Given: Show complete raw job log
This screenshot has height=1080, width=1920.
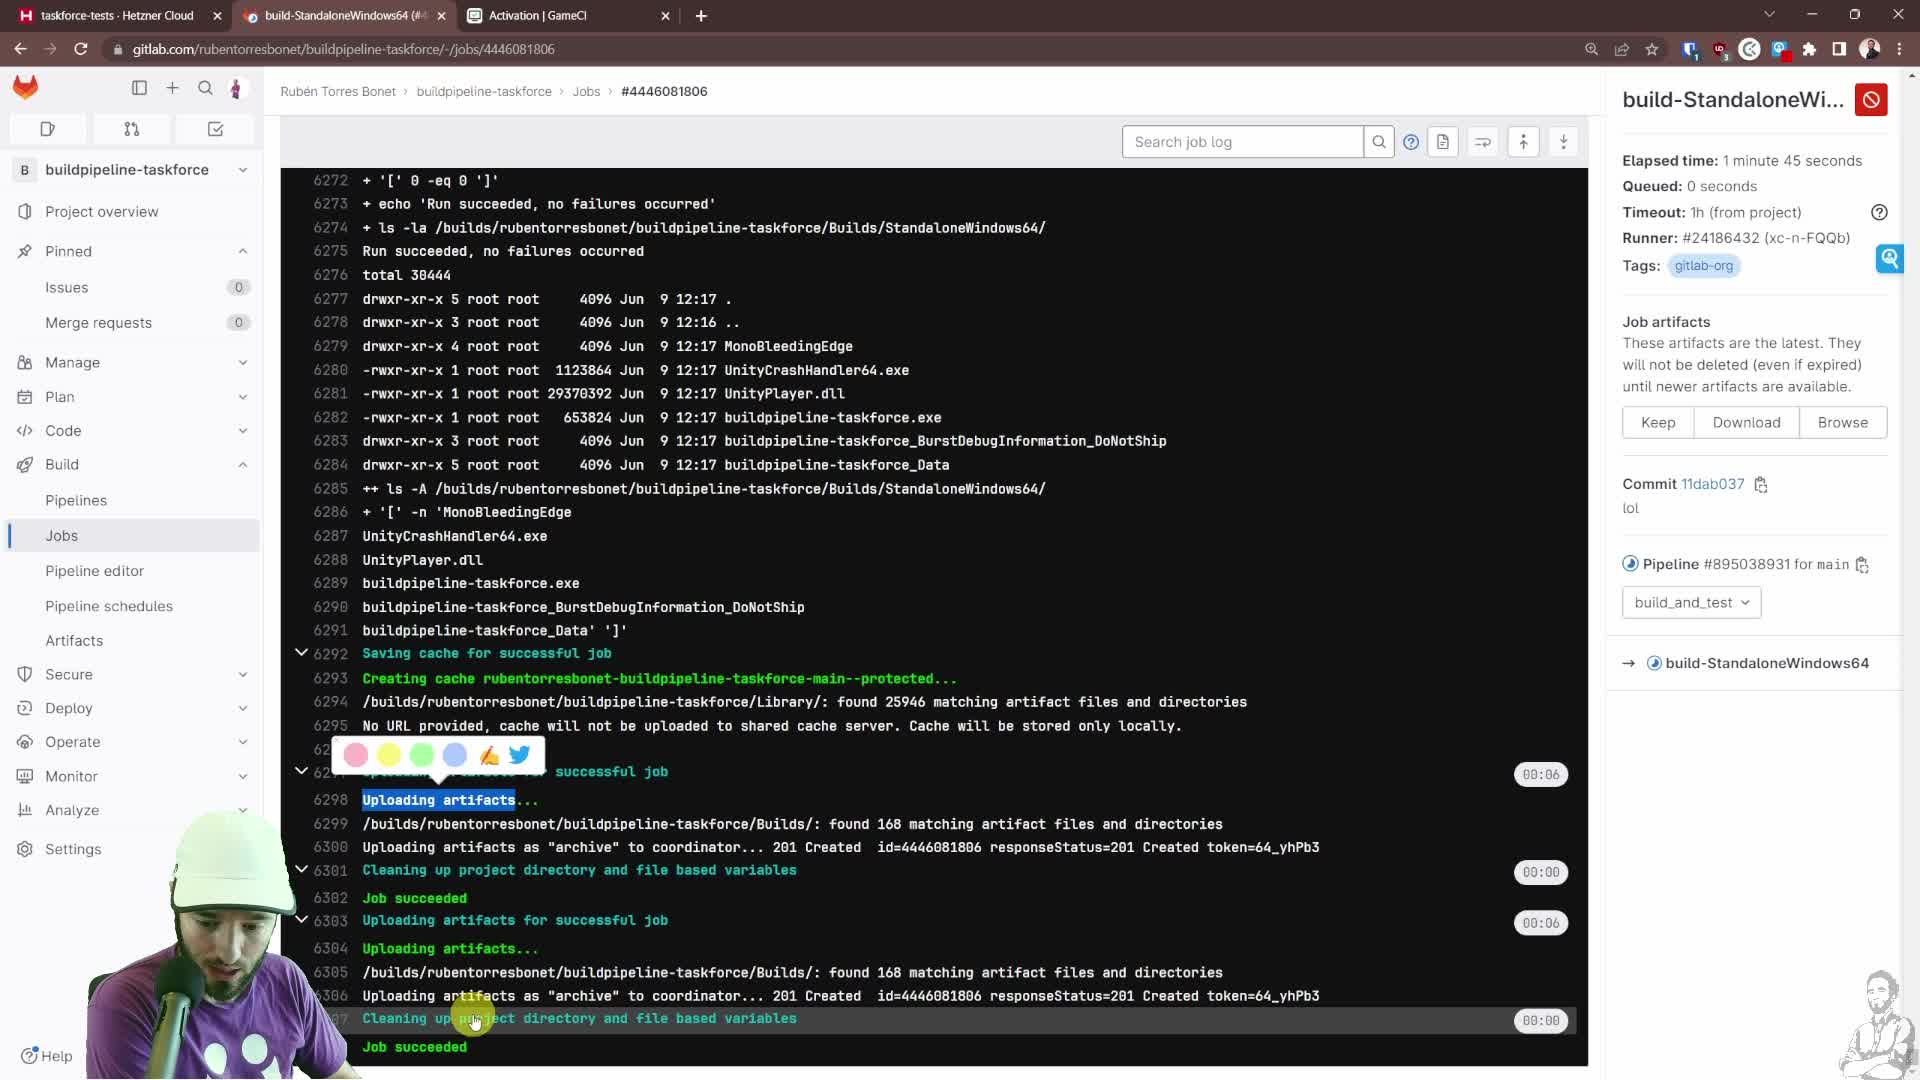Looking at the screenshot, I should tap(1443, 141).
